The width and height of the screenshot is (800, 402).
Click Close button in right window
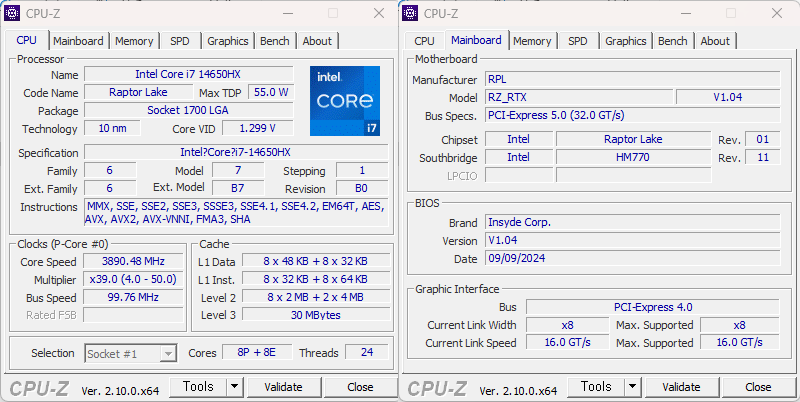(x=758, y=387)
